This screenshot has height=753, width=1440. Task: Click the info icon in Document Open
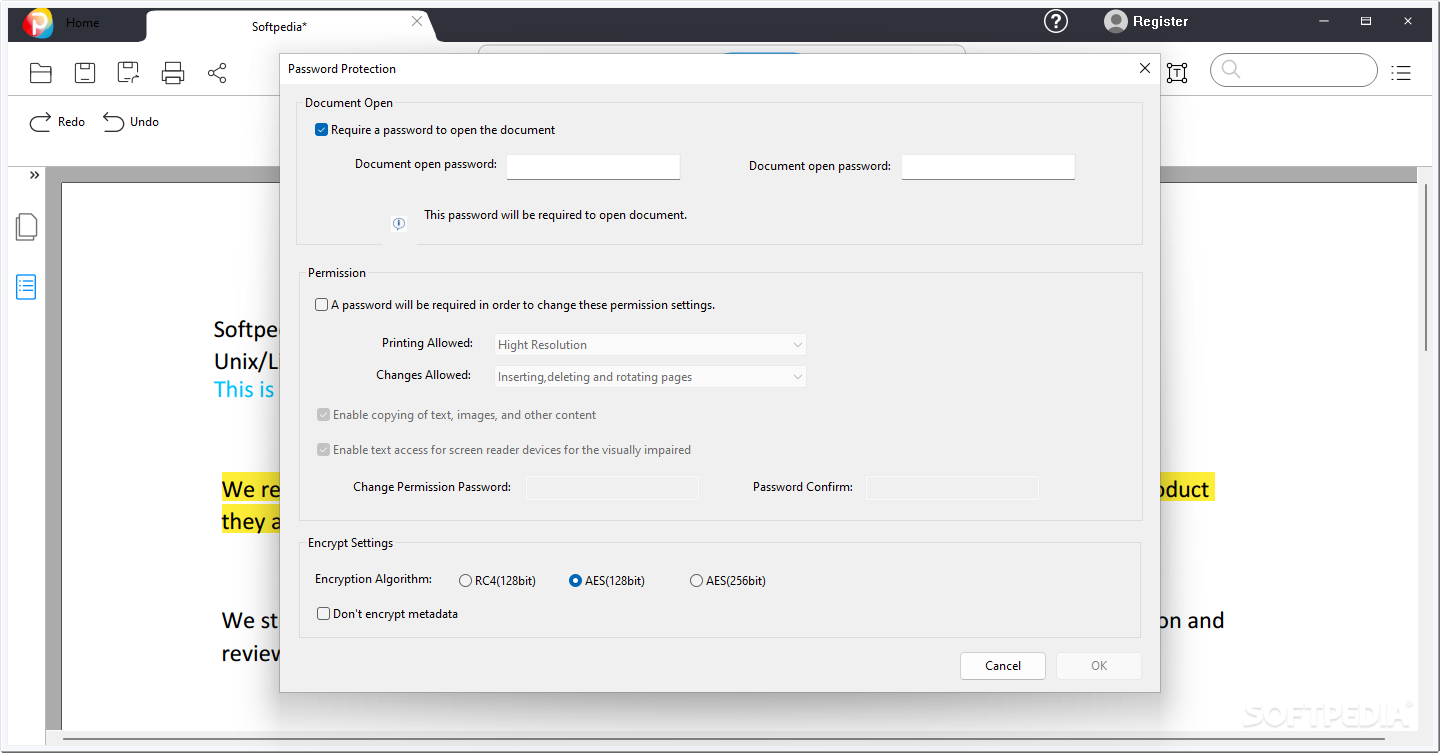click(399, 224)
